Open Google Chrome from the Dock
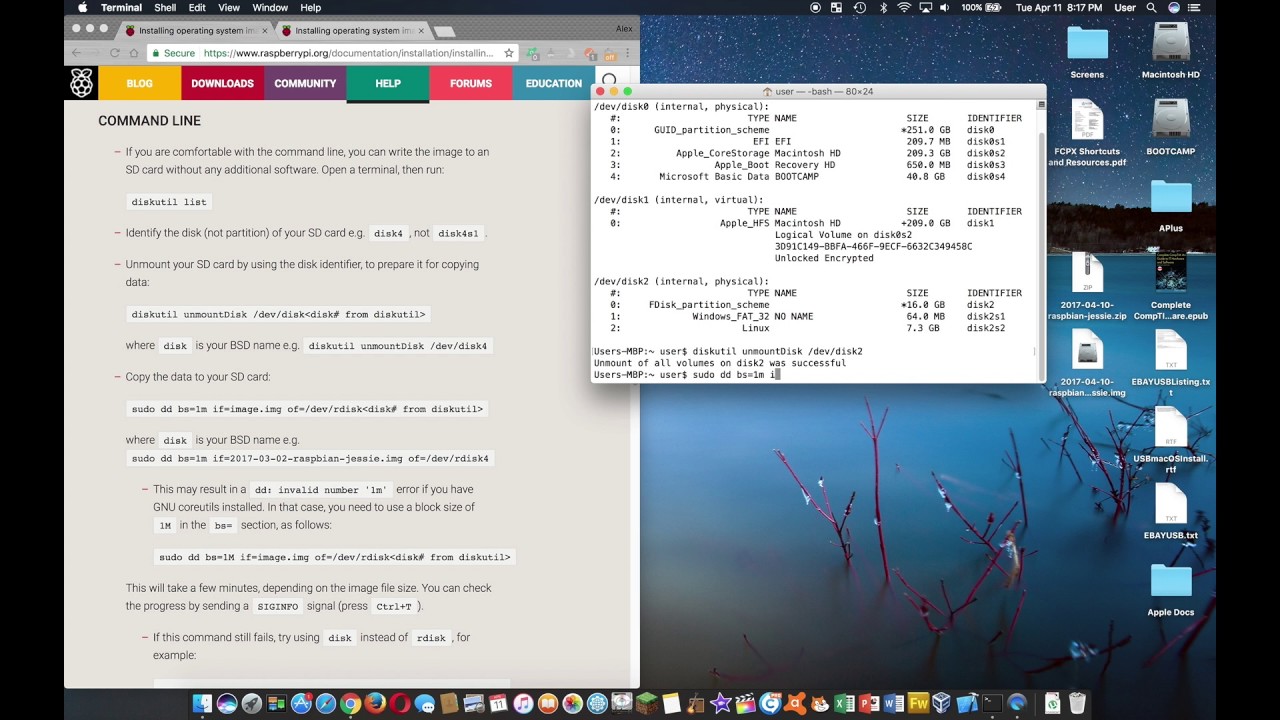 (x=350, y=703)
